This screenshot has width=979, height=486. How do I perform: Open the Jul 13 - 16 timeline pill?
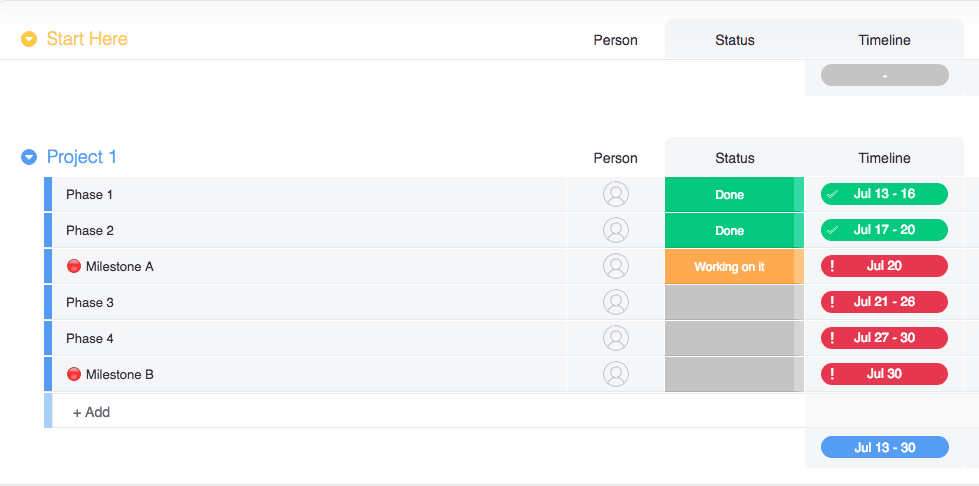point(884,194)
